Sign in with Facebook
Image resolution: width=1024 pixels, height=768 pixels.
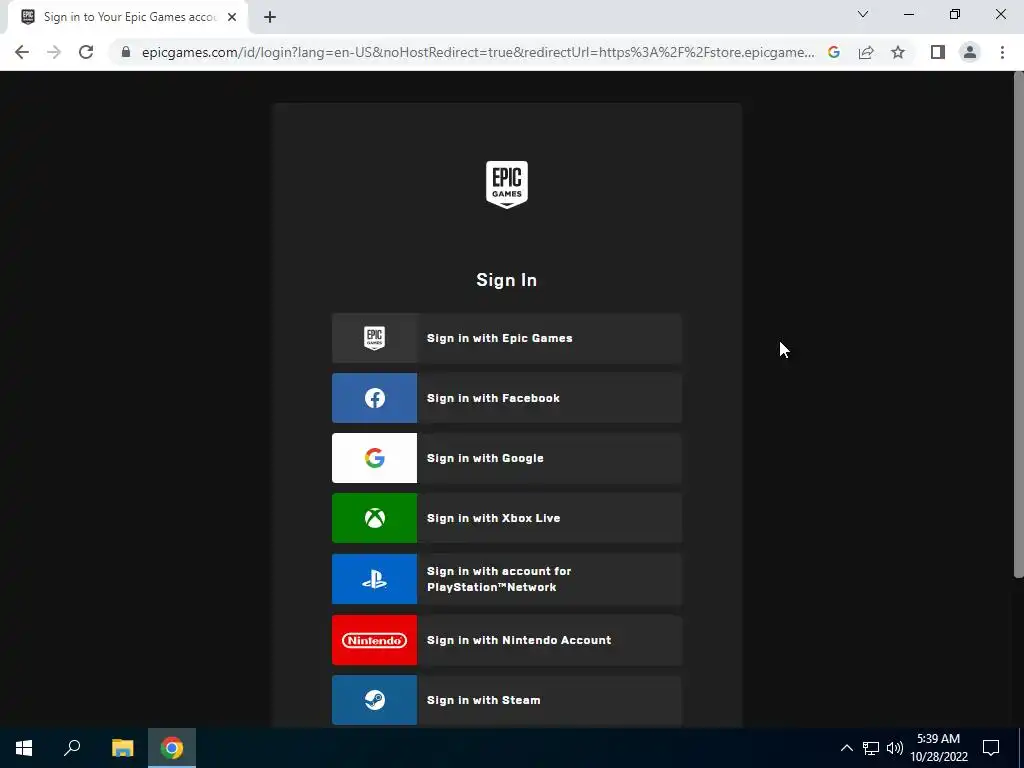tap(507, 398)
